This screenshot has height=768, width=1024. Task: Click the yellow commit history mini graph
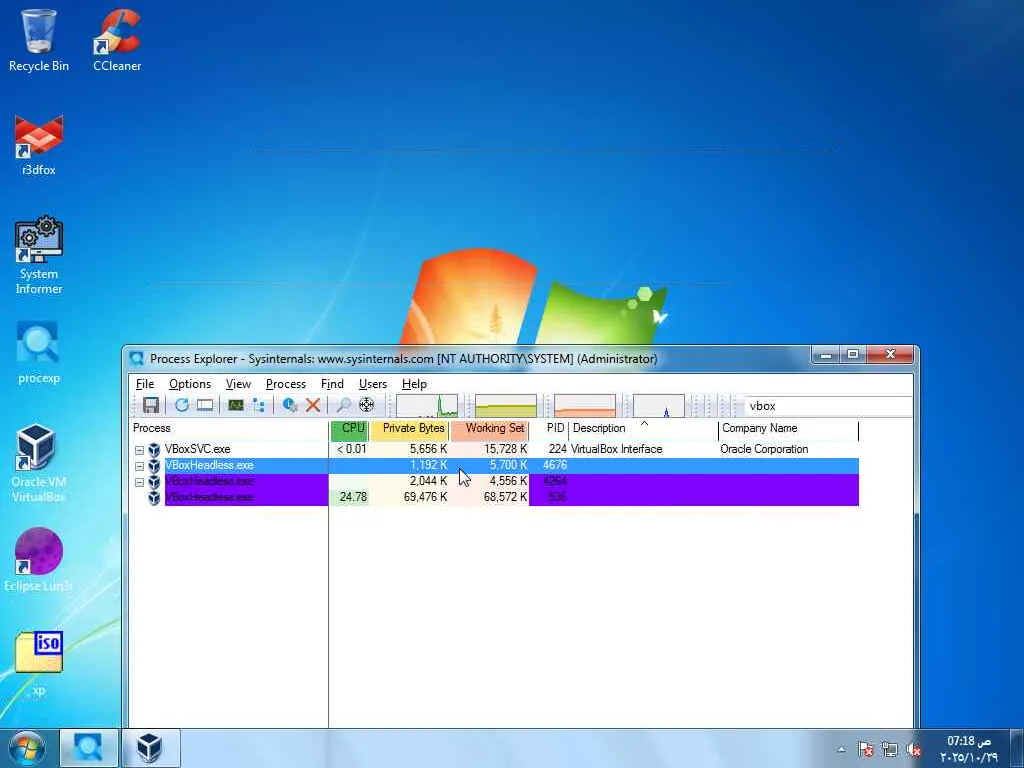tap(505, 406)
